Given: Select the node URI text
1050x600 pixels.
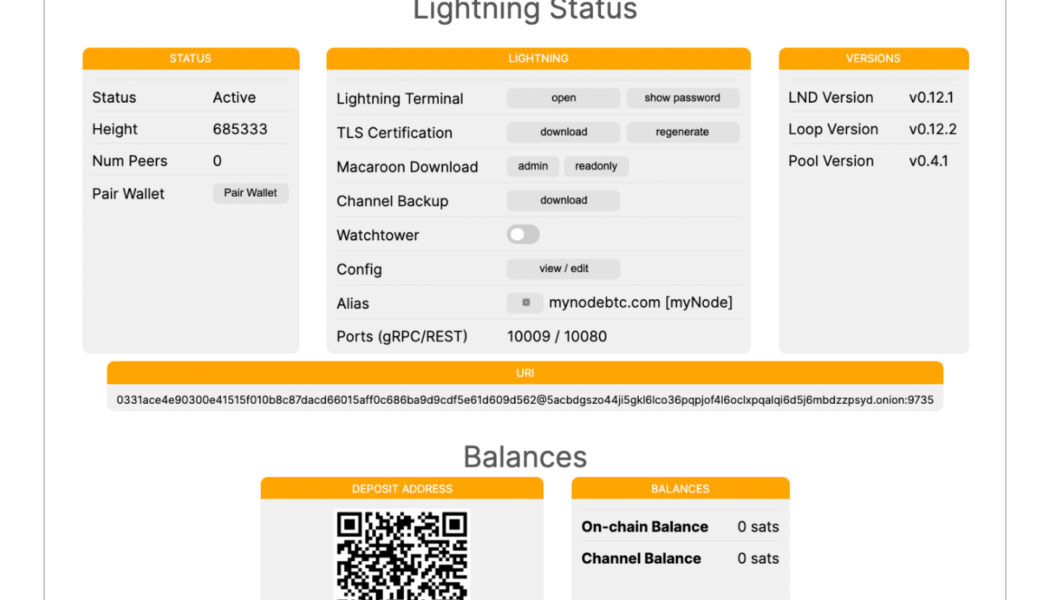Looking at the screenshot, I should [x=525, y=399].
